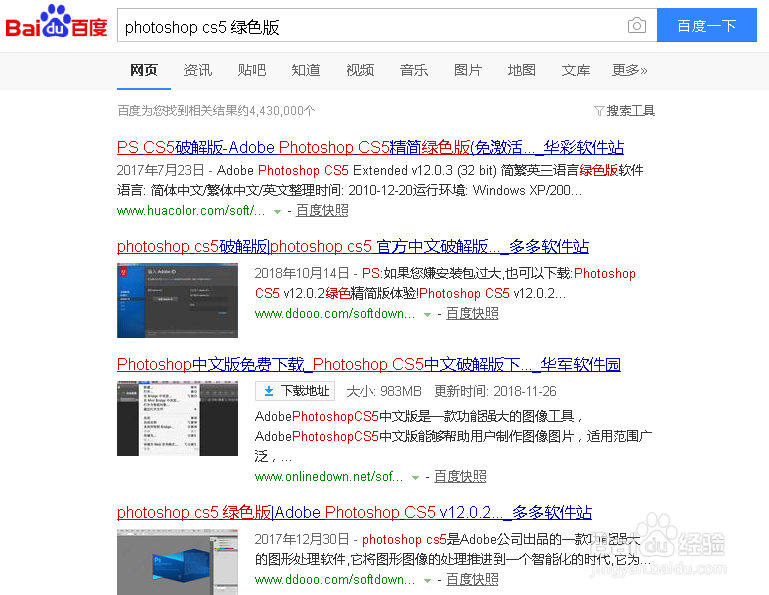Open photoshop cs5 绿色版 Adobe Photoshop CS5 v12.0.2 result

(x=354, y=512)
